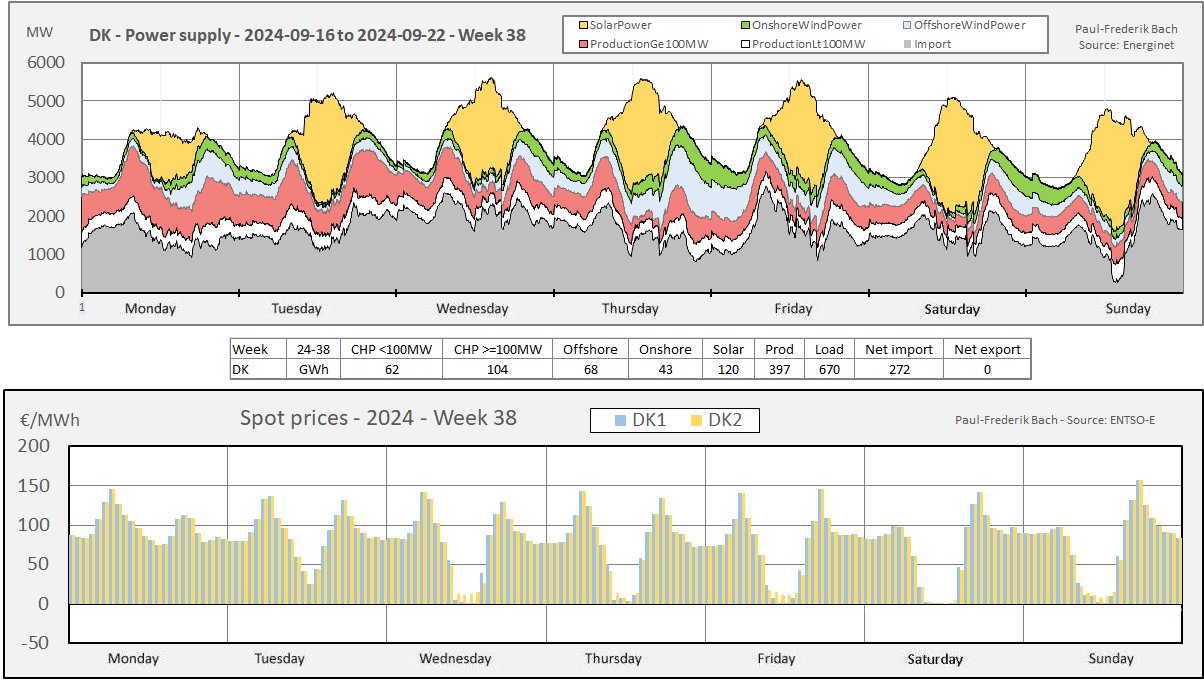Screen dimensions: 1204x680
Task: Click the Load value cell showing 670
Action: point(830,369)
